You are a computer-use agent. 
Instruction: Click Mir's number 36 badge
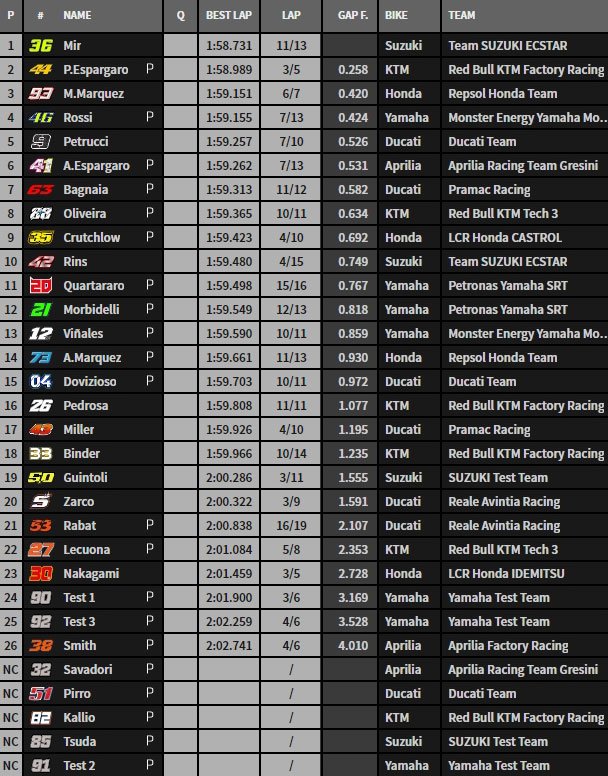tap(40, 46)
